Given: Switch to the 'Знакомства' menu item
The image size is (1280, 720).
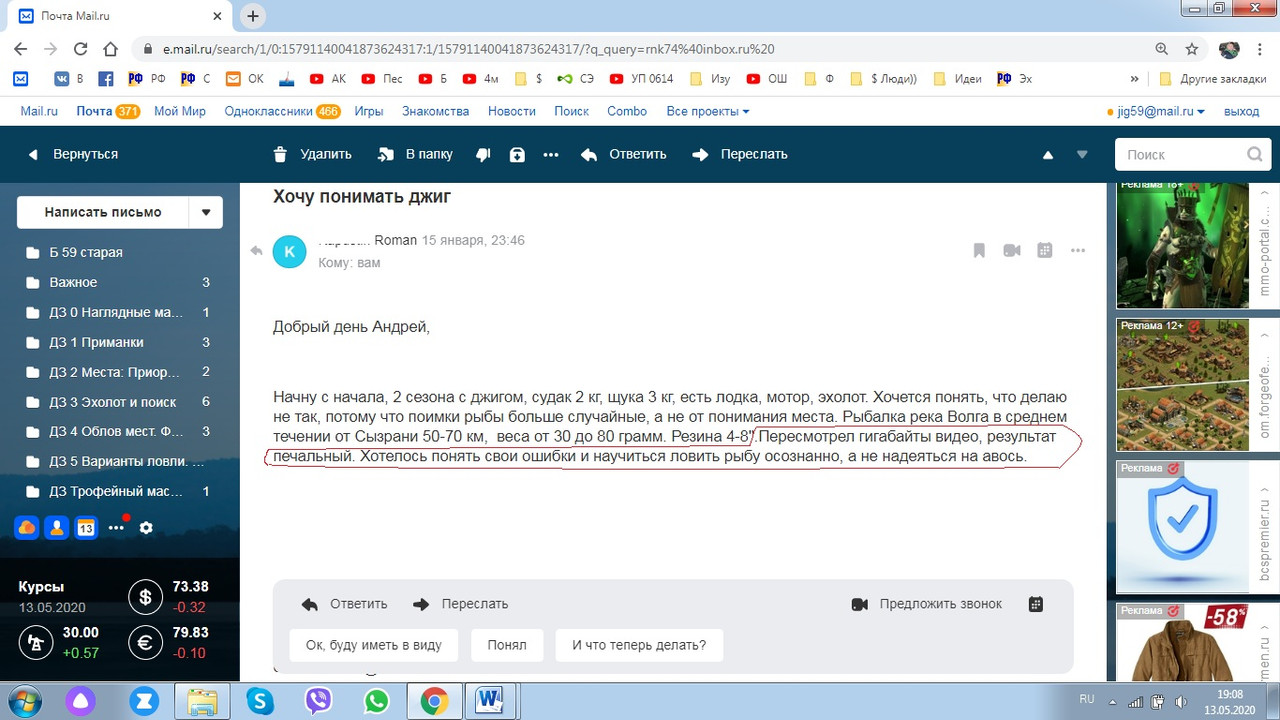Looking at the screenshot, I should click(435, 111).
